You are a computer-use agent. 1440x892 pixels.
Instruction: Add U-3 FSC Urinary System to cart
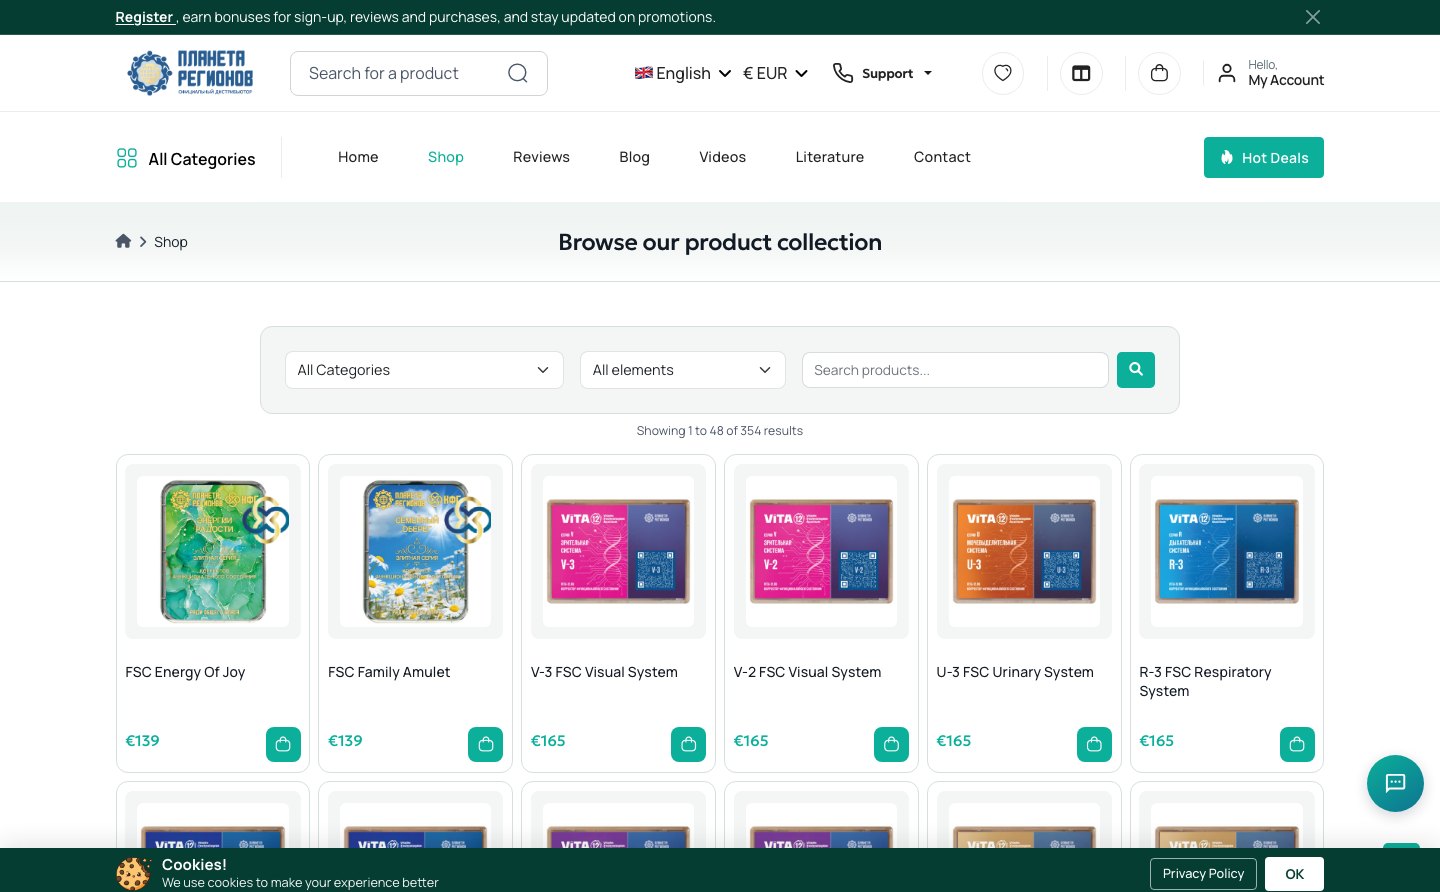point(1094,744)
